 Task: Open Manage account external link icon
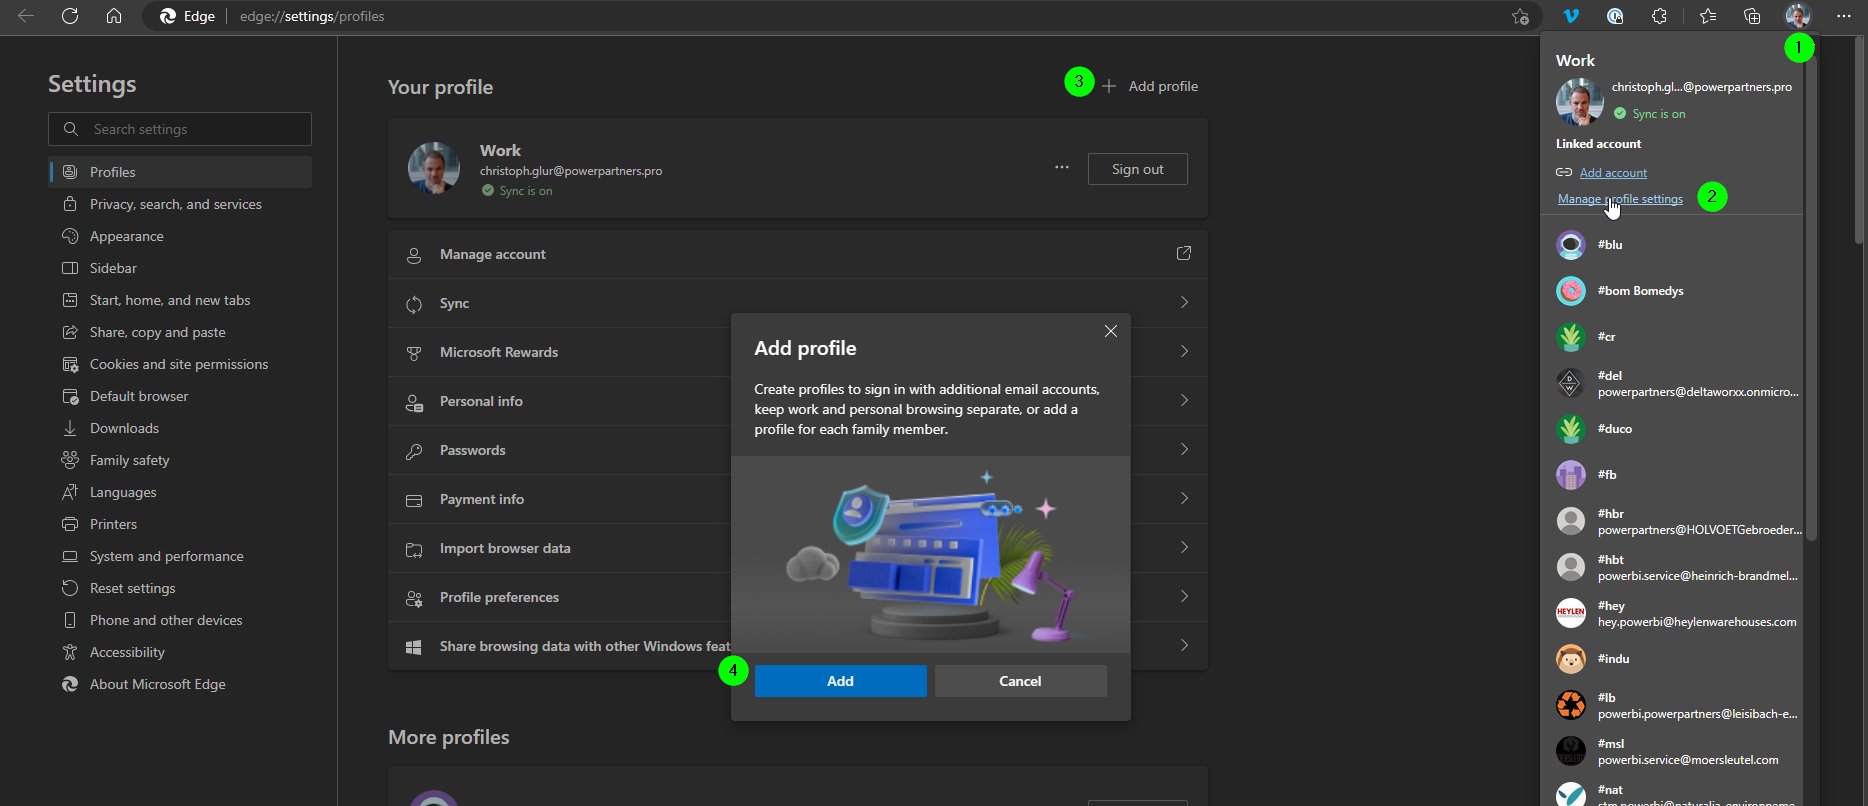1184,253
